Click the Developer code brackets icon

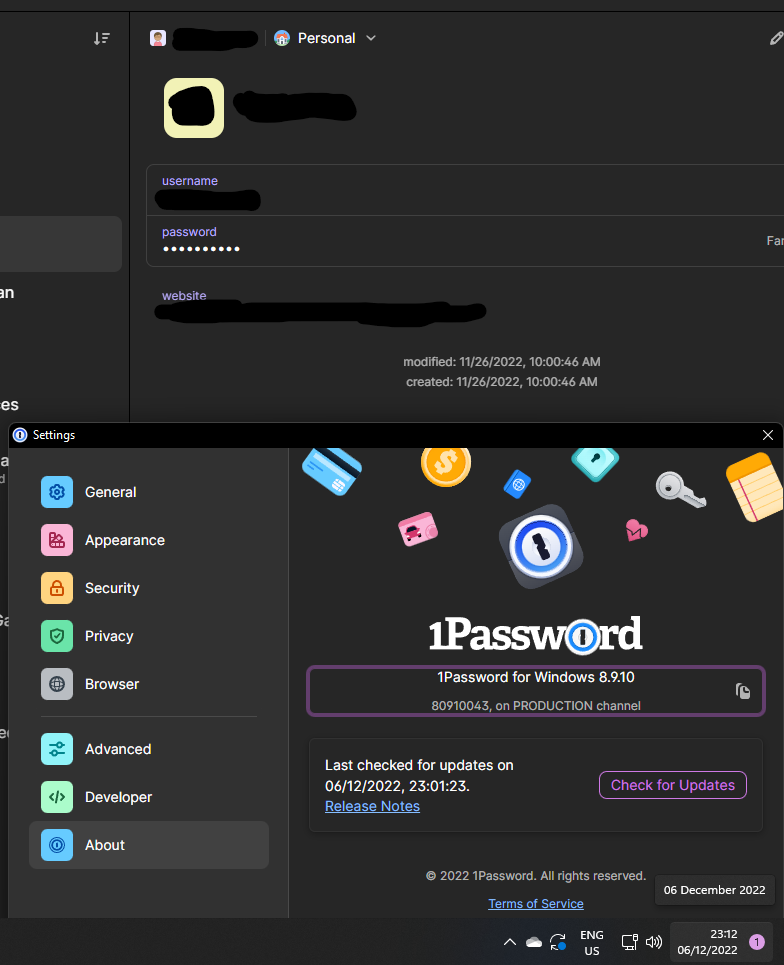pyautogui.click(x=57, y=798)
